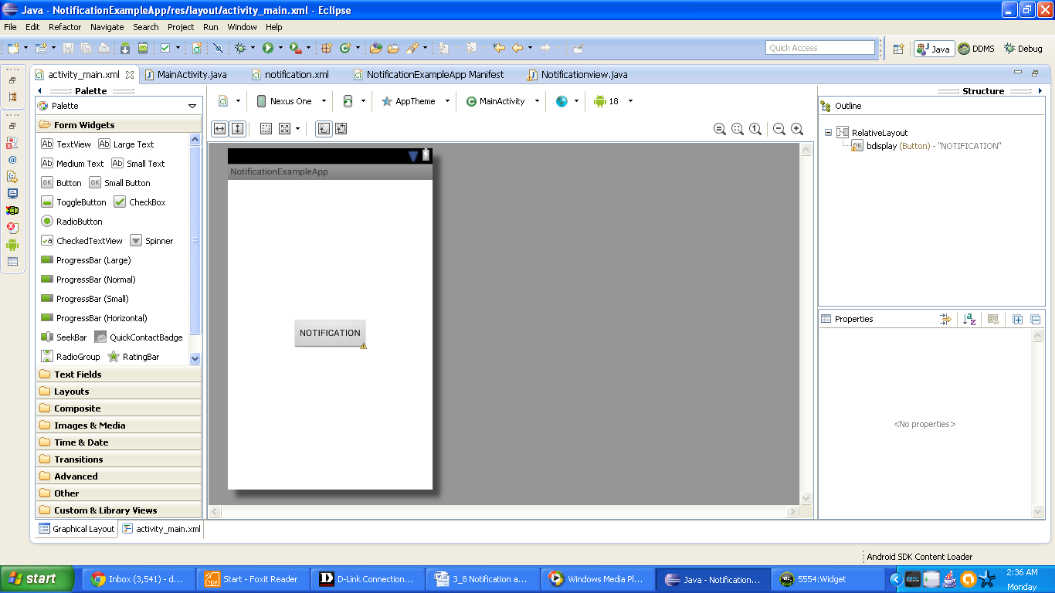Switch to Debug perspective
Screen dimensions: 1055x593
coord(1023,48)
